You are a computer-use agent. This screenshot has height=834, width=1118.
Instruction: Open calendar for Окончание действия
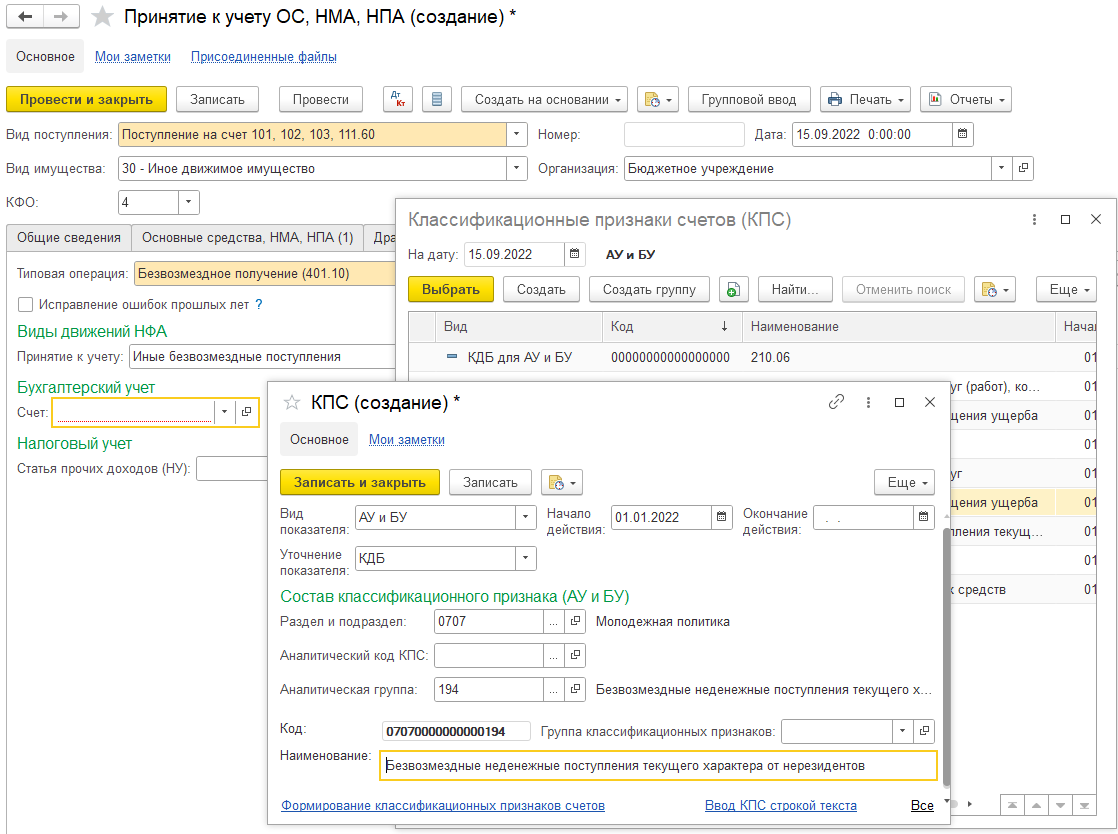[923, 517]
